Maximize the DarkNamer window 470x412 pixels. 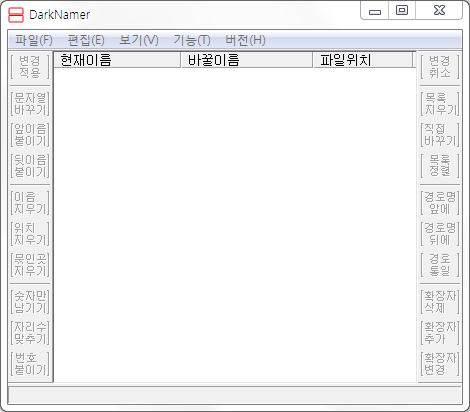coord(402,11)
